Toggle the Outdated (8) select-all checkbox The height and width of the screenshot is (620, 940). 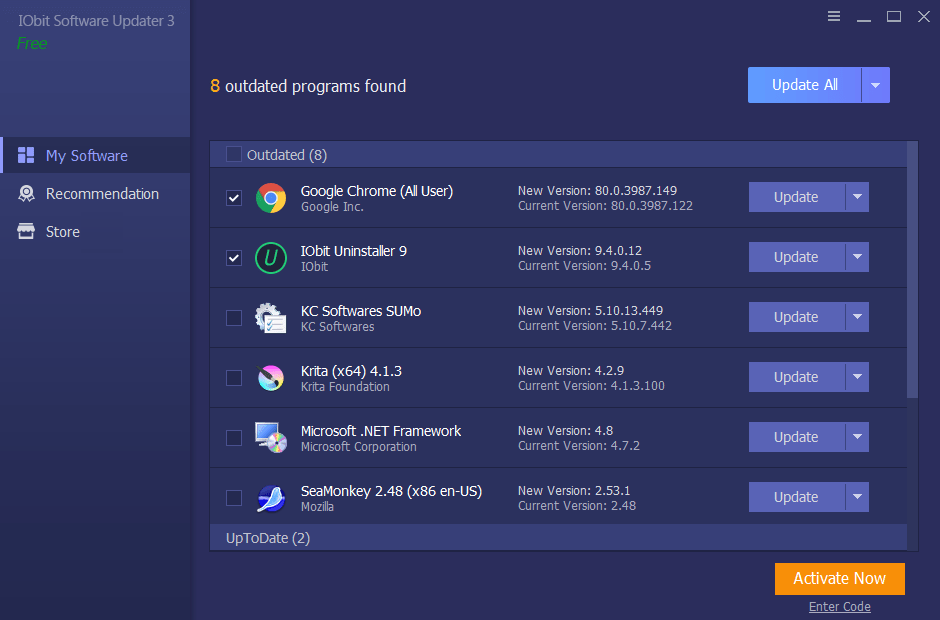click(234, 155)
